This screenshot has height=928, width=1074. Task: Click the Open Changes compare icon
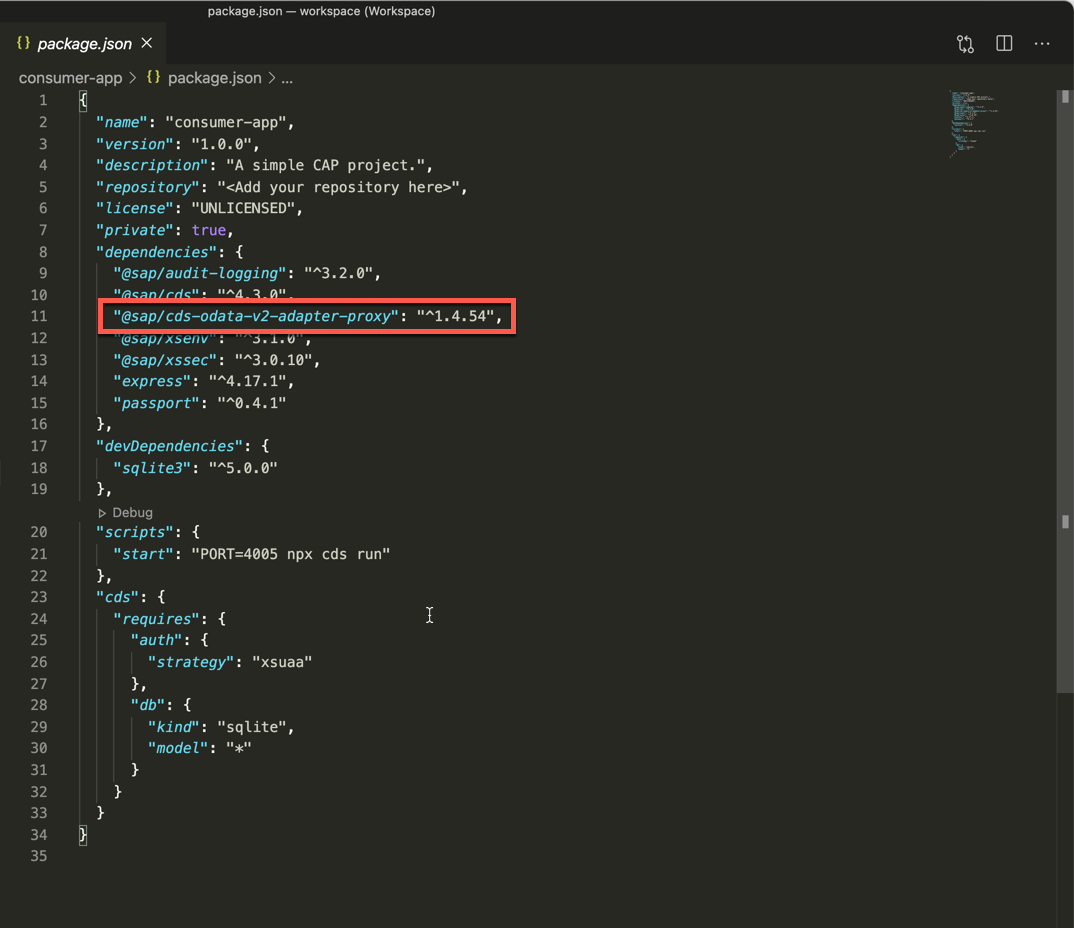(x=965, y=44)
